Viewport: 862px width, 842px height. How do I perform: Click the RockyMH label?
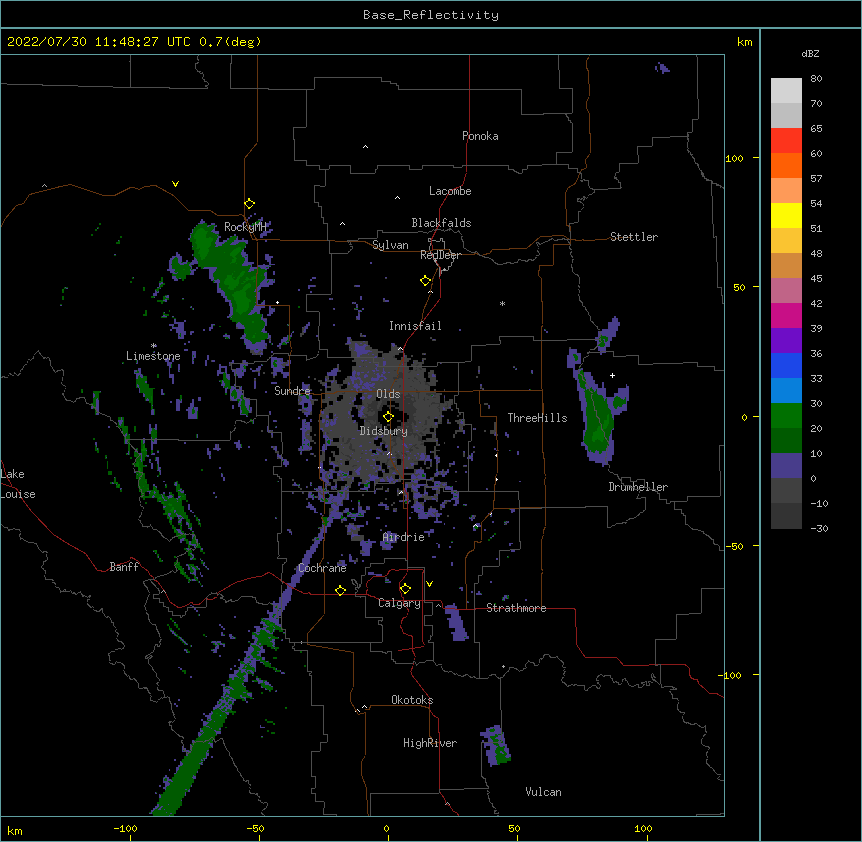pos(245,227)
